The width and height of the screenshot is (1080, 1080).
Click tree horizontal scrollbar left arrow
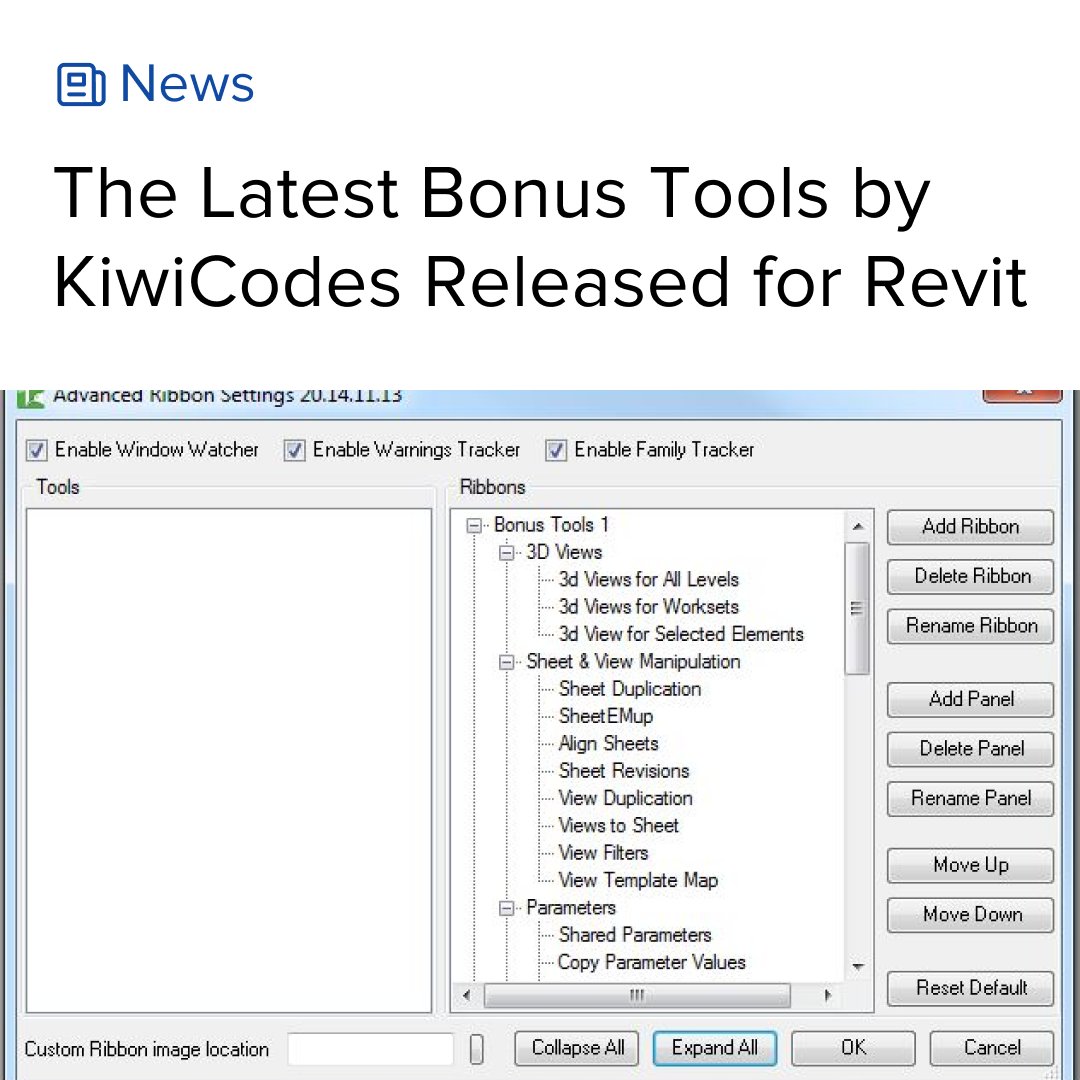click(x=467, y=995)
